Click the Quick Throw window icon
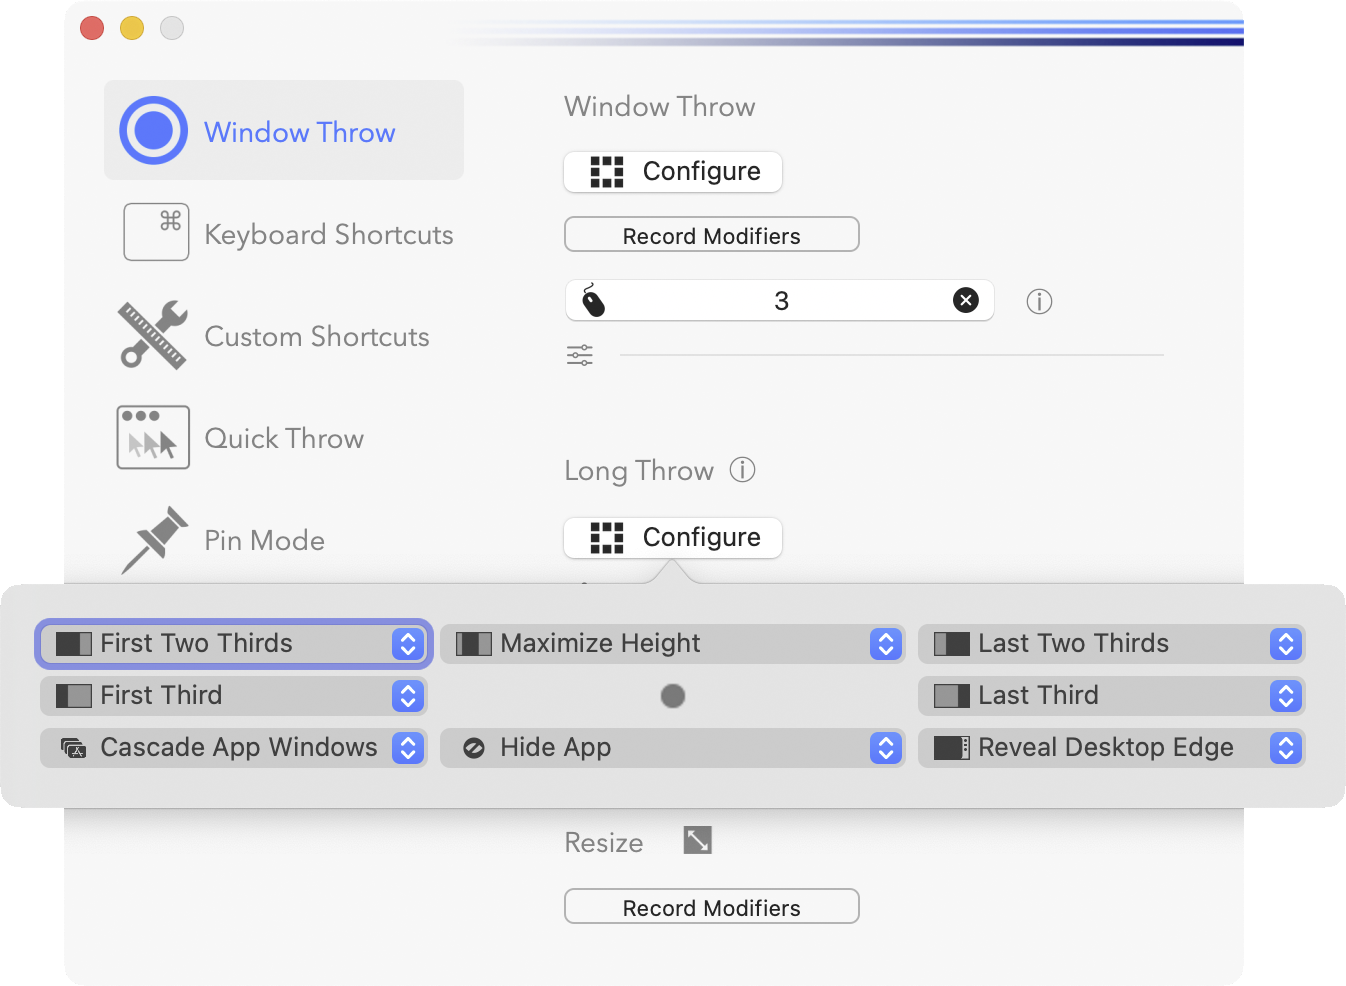 (x=153, y=437)
